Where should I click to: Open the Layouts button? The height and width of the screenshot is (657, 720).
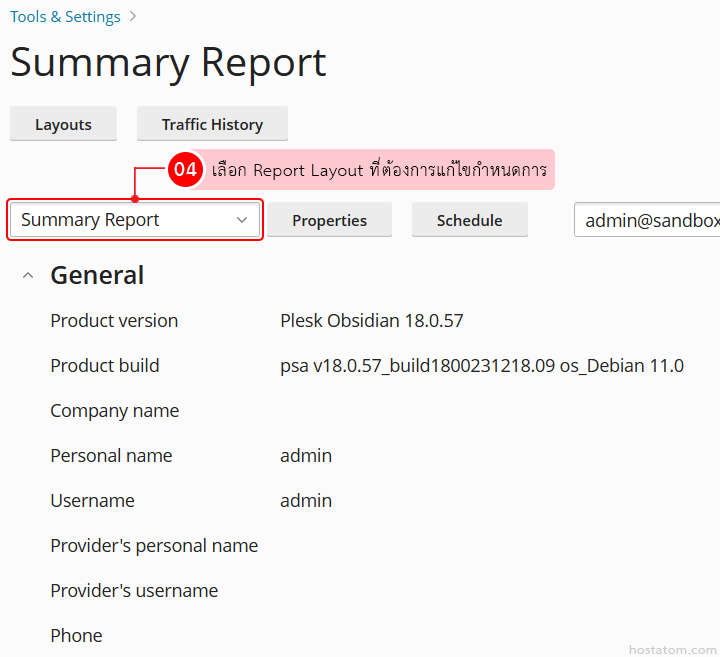(63, 125)
